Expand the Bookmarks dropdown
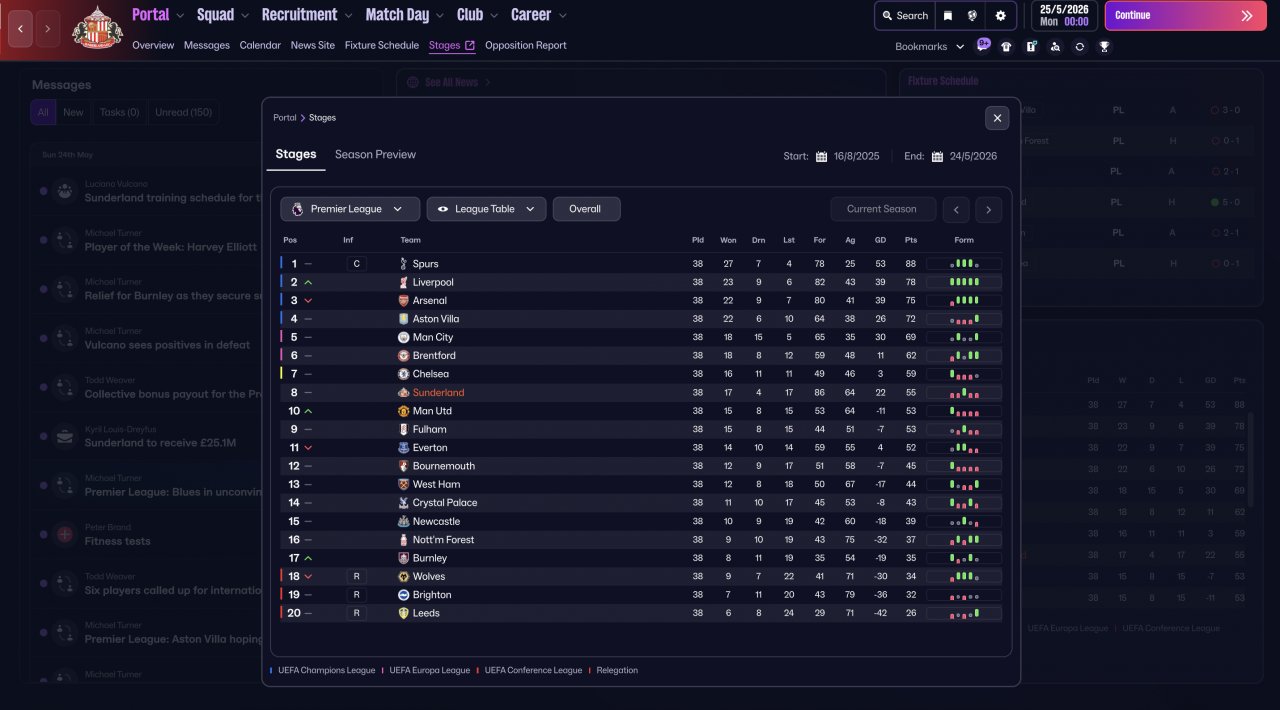Screen dimensions: 1280x710 (930, 46)
